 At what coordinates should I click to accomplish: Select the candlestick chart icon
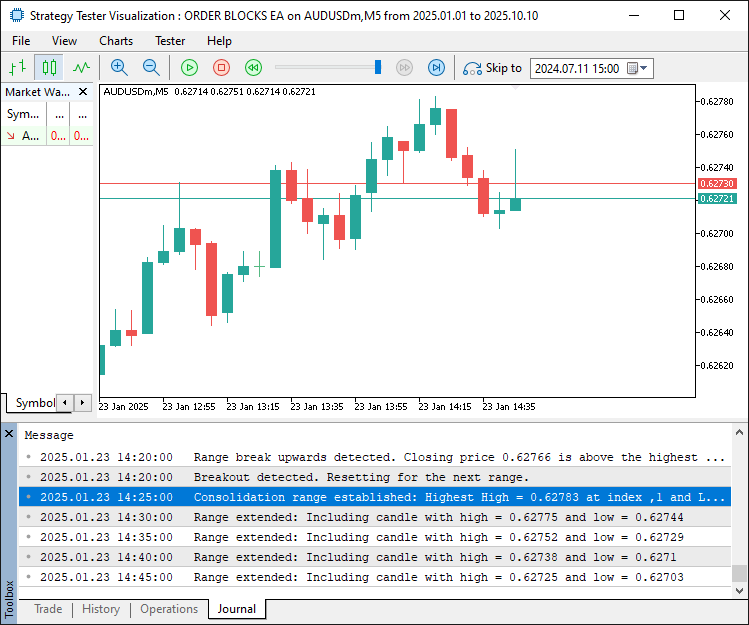click(x=49, y=68)
